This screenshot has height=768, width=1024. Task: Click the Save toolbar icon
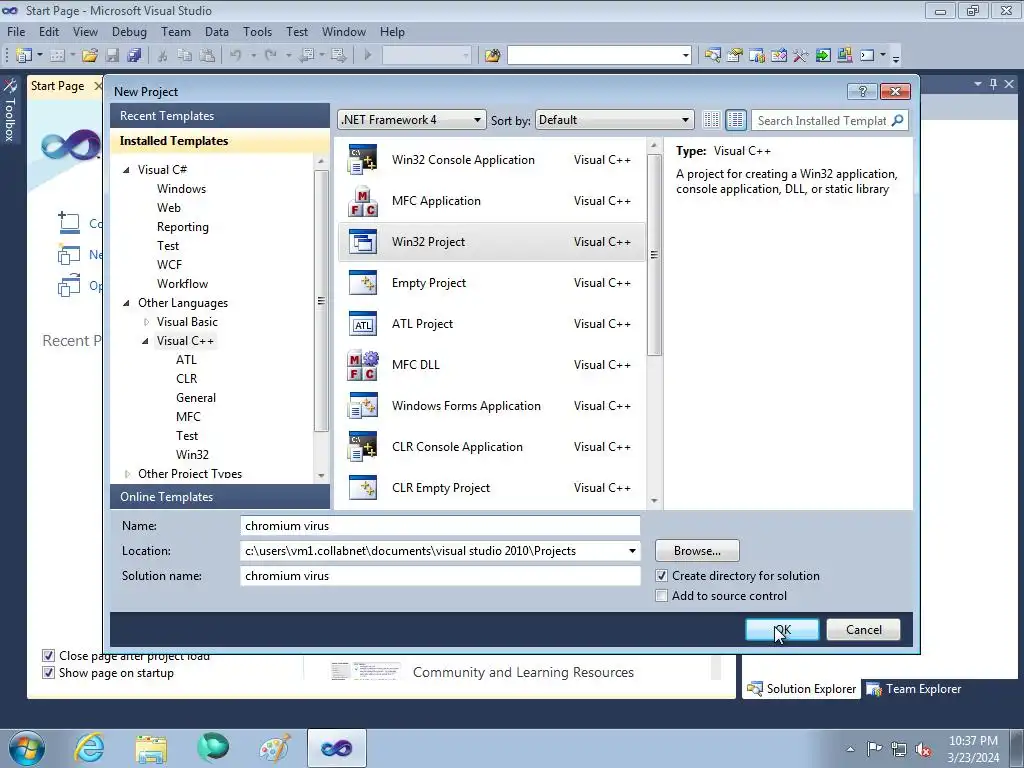tap(112, 56)
